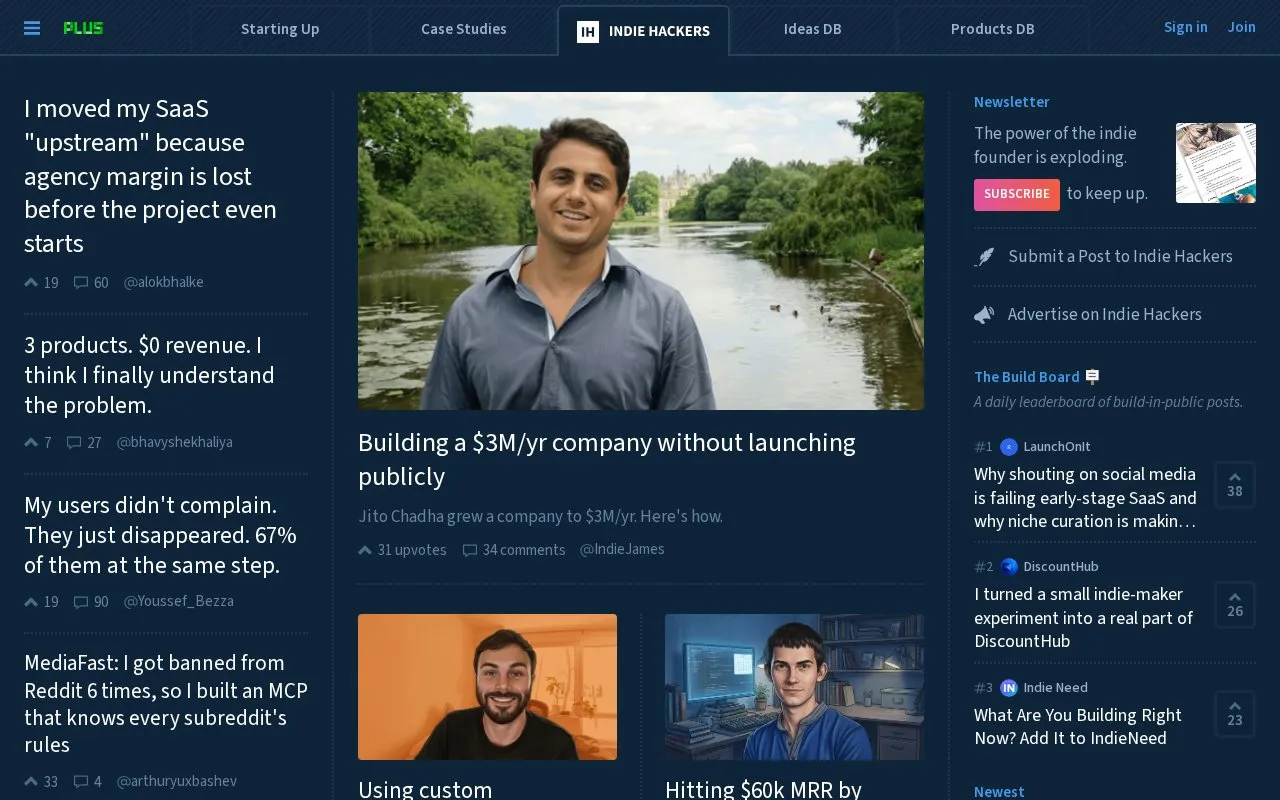The image size is (1280, 800).
Task: Open 'What Are You Building Right Now?' post
Action: pyautogui.click(x=1078, y=727)
